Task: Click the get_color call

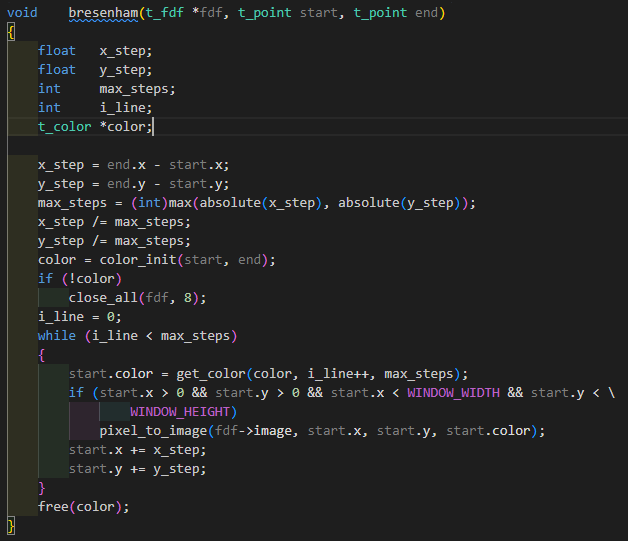Action: (322, 374)
